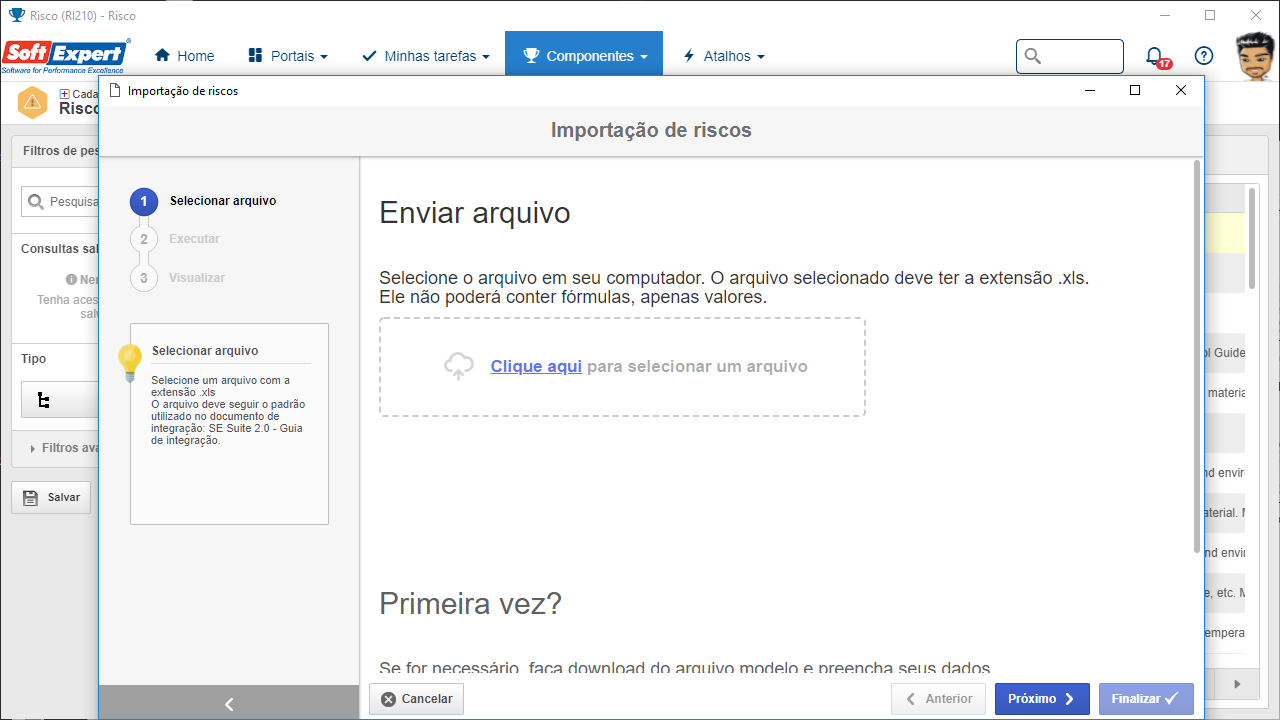Minimize the main Risco window
Viewport: 1280px width, 720px height.
pos(1164,15)
